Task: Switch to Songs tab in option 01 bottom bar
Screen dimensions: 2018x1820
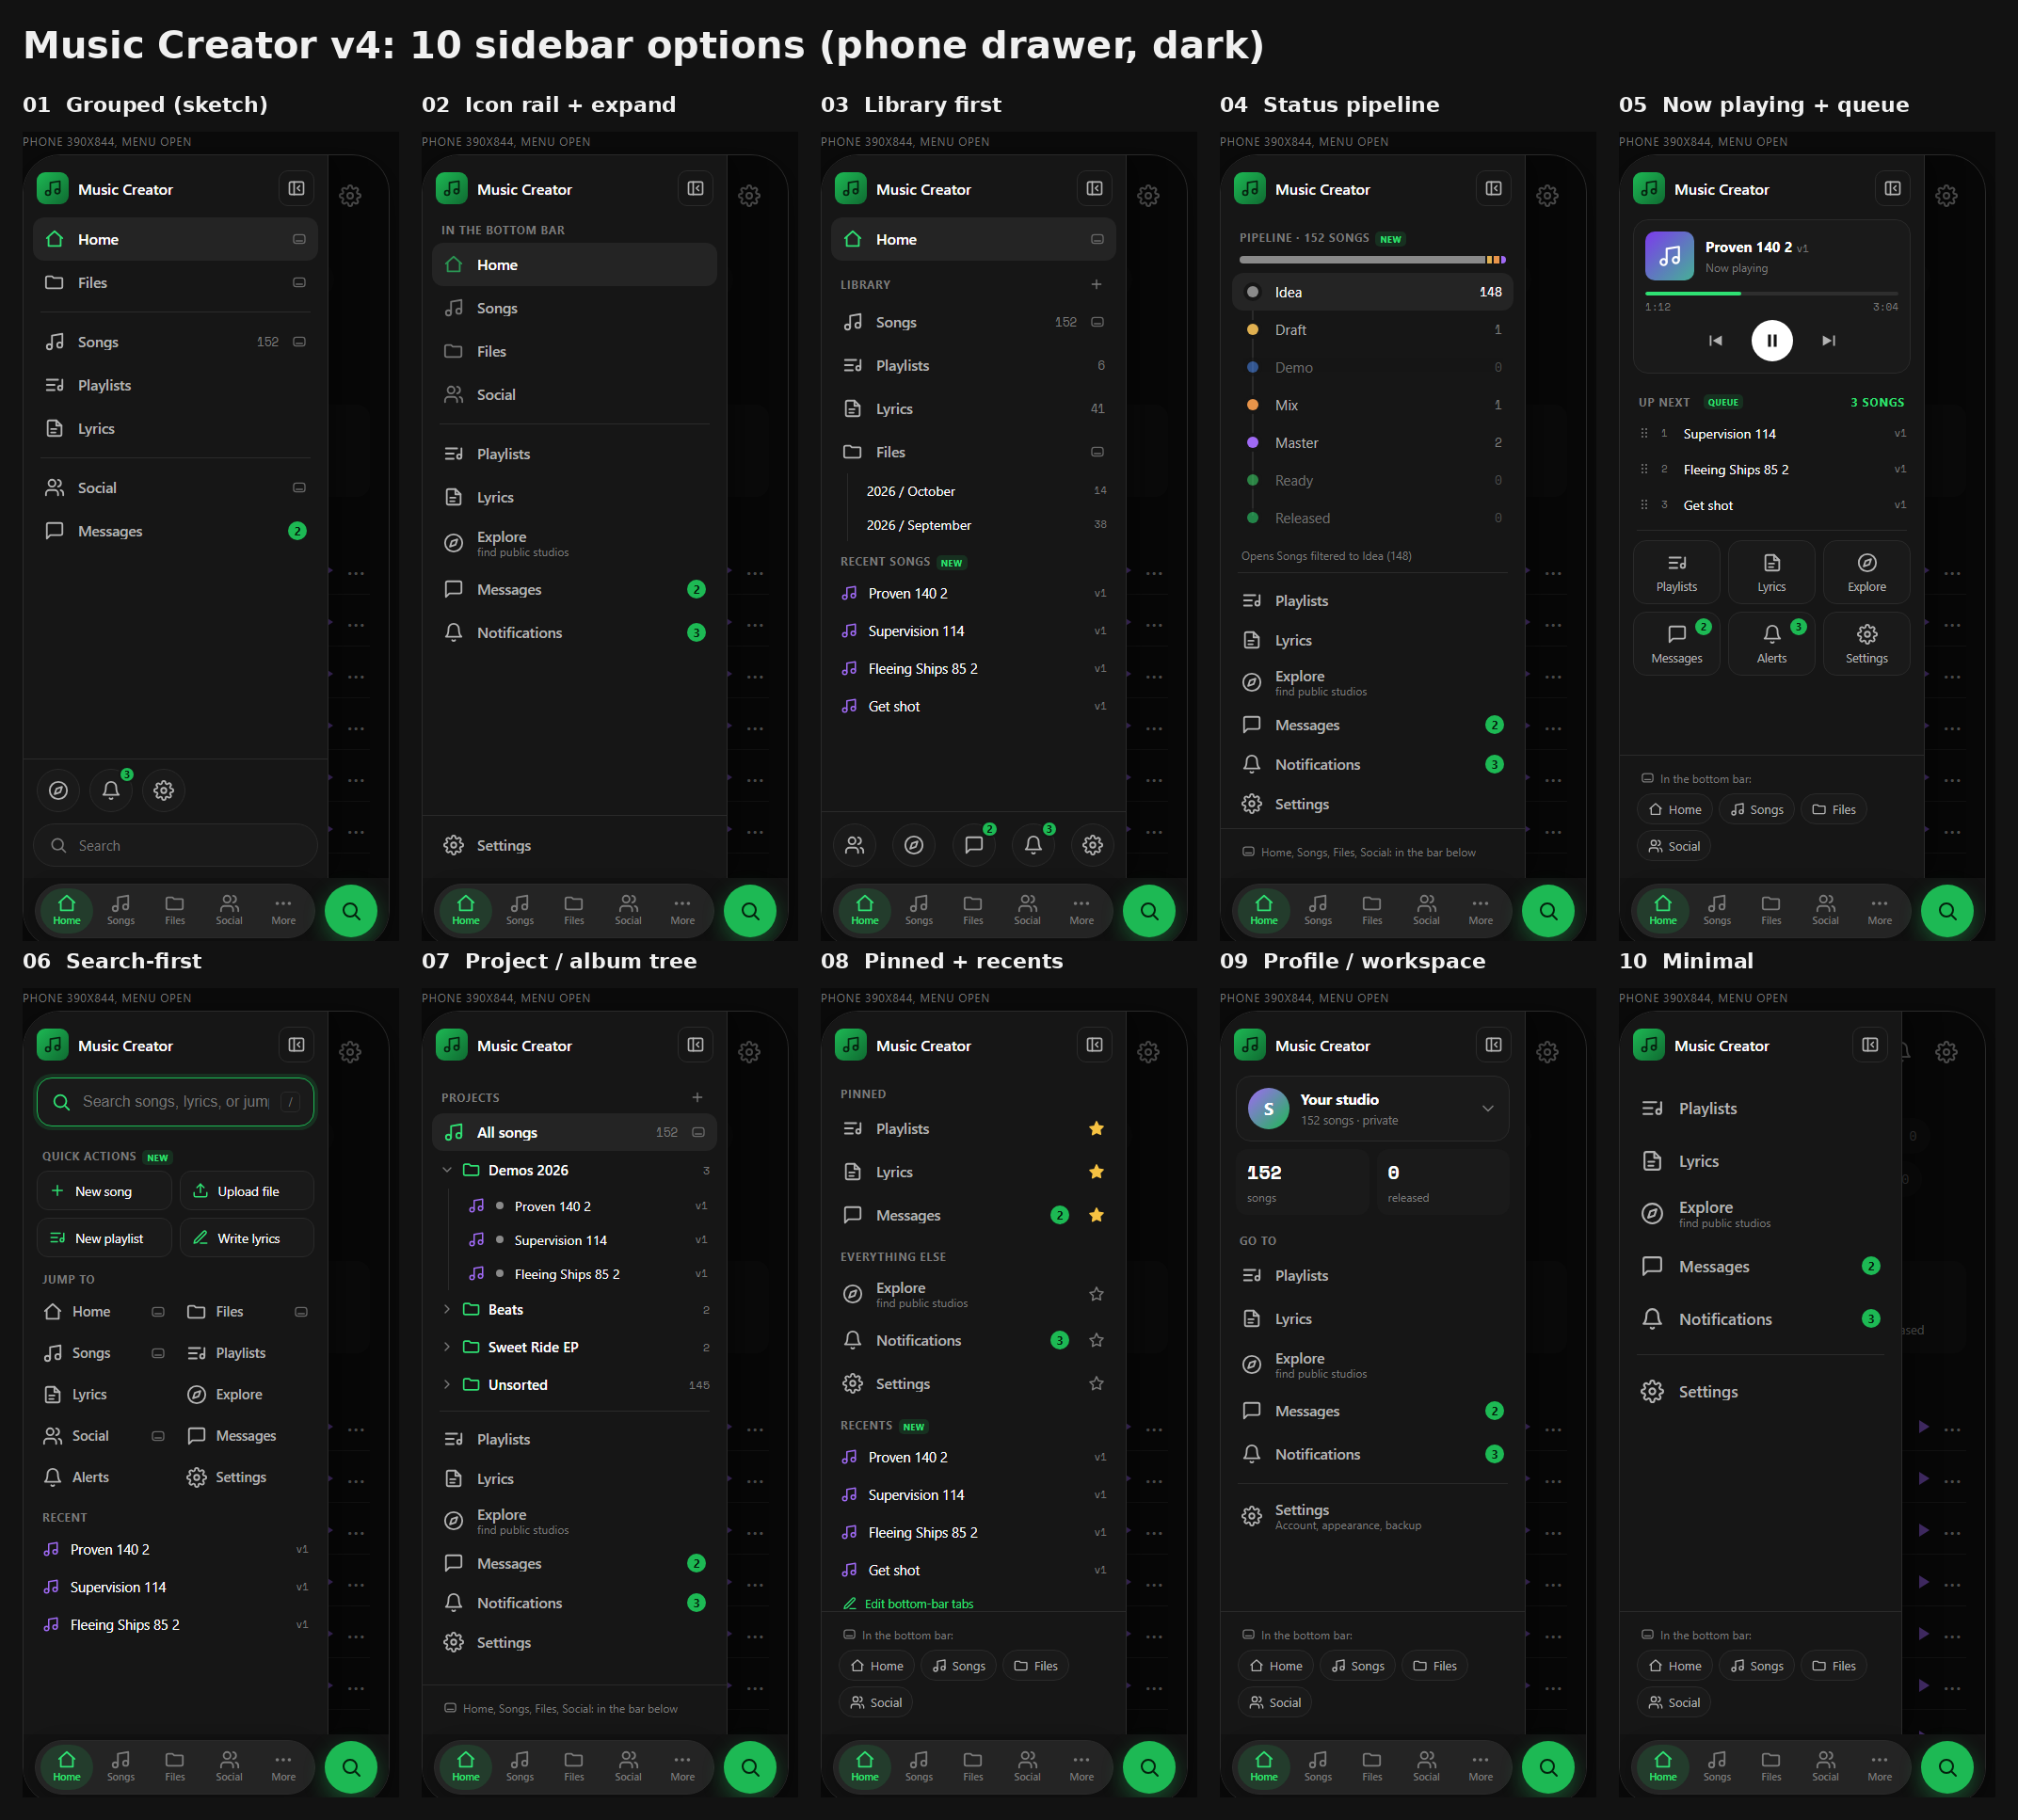Action: (121, 910)
